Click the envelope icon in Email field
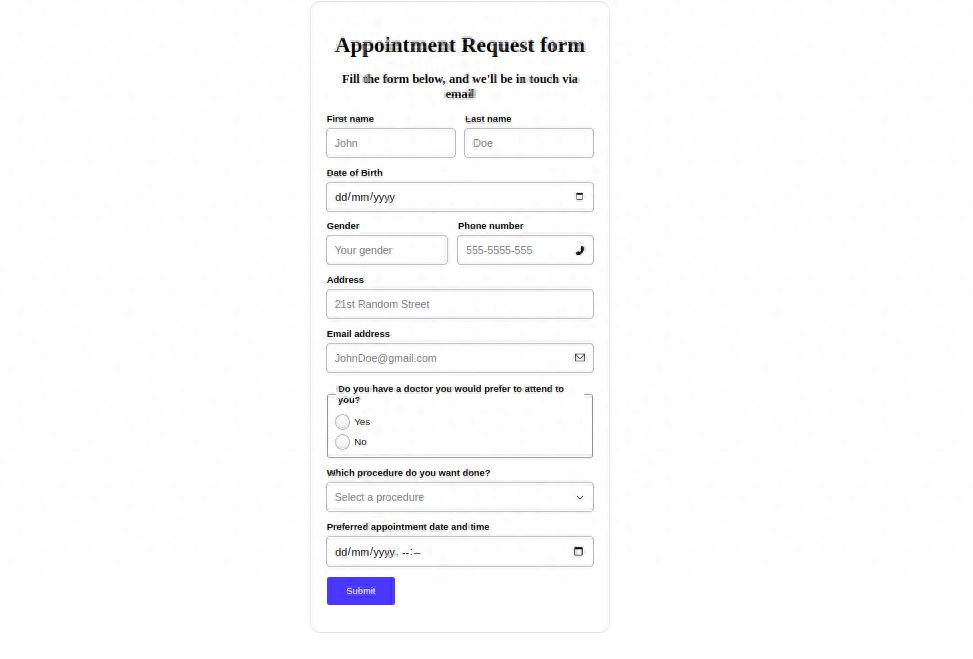The height and width of the screenshot is (659, 973). 579,358
